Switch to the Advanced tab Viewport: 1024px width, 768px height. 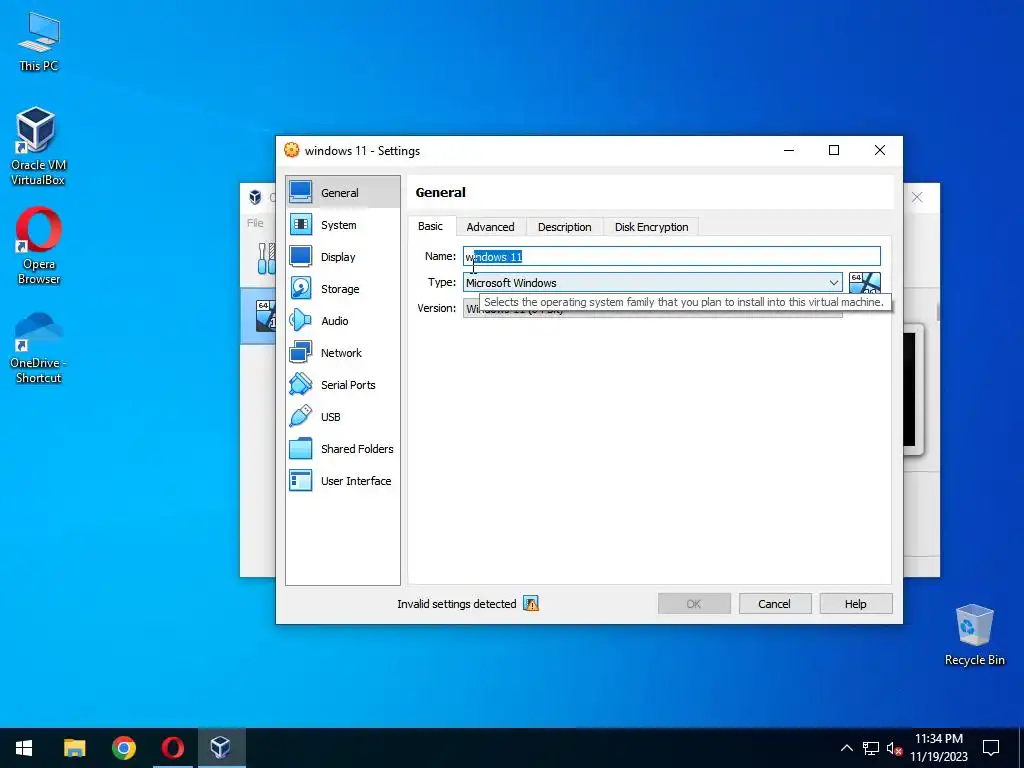[490, 227]
